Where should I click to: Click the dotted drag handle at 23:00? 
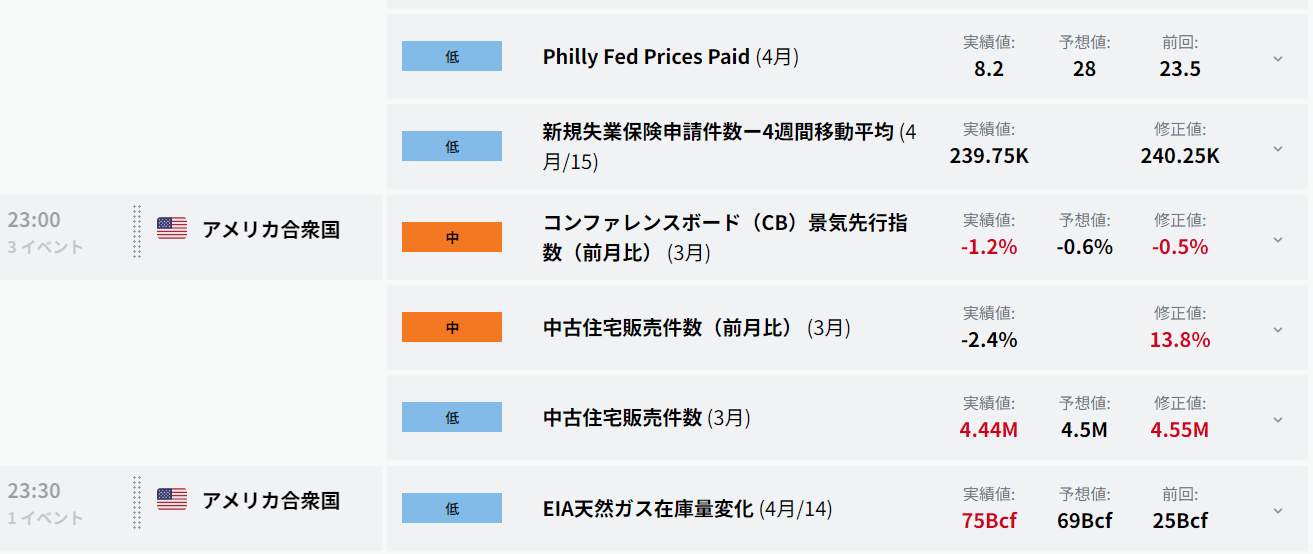(137, 232)
